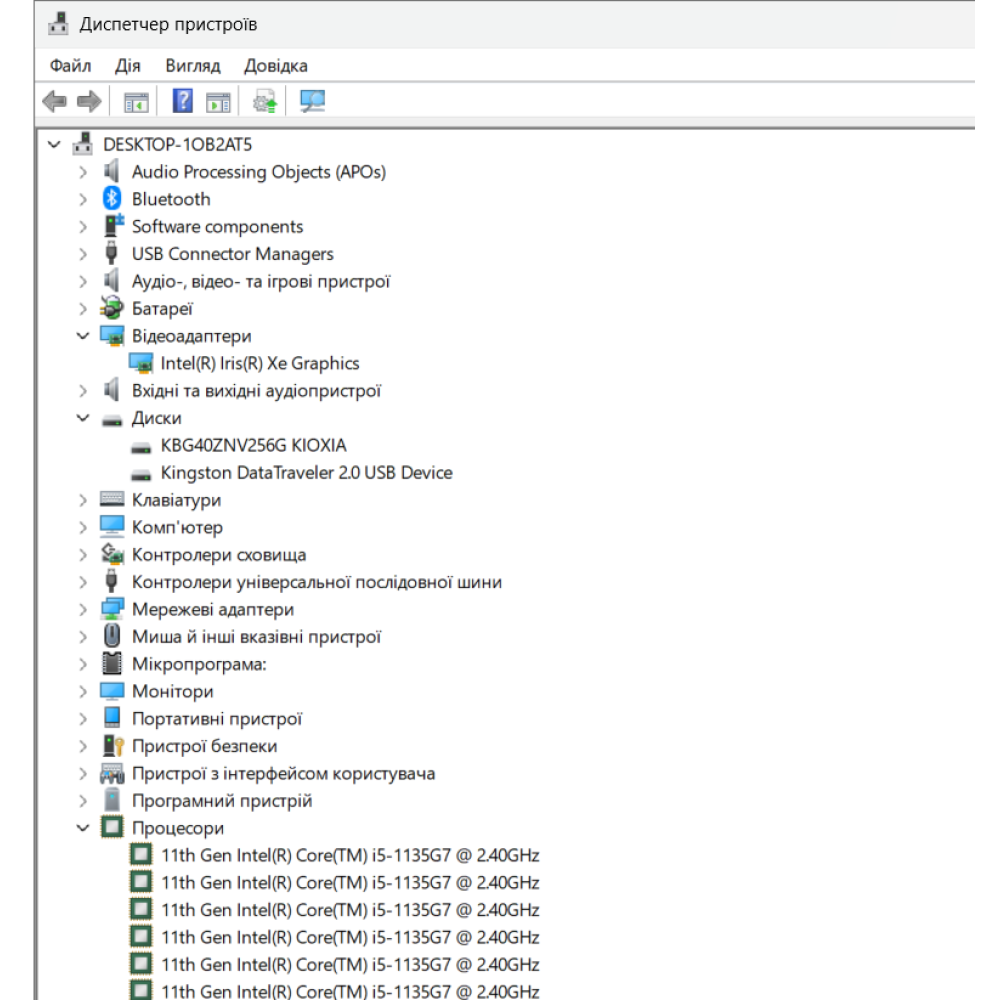
Task: Collapse the Відеоадаптери category
Action: click(83, 336)
